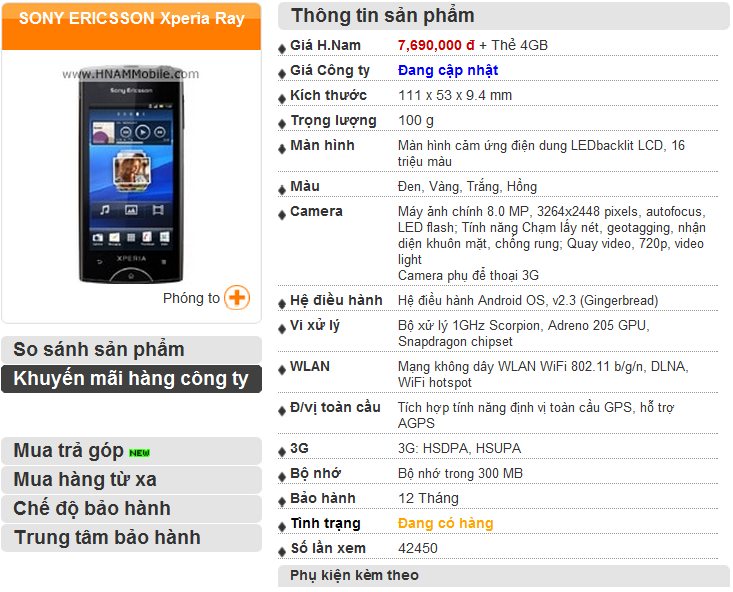Viewport: 733px width, 592px height.
Task: Click the Xperia Ray phone image
Action: pyautogui.click(x=131, y=174)
